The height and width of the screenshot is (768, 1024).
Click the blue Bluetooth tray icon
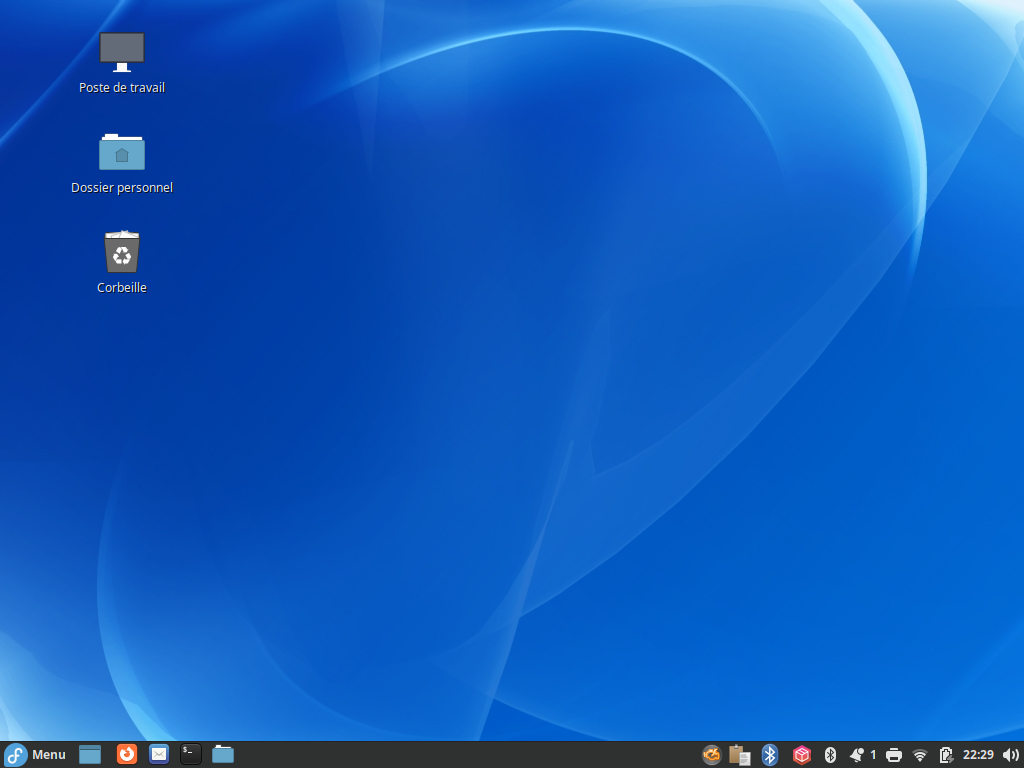click(x=770, y=755)
